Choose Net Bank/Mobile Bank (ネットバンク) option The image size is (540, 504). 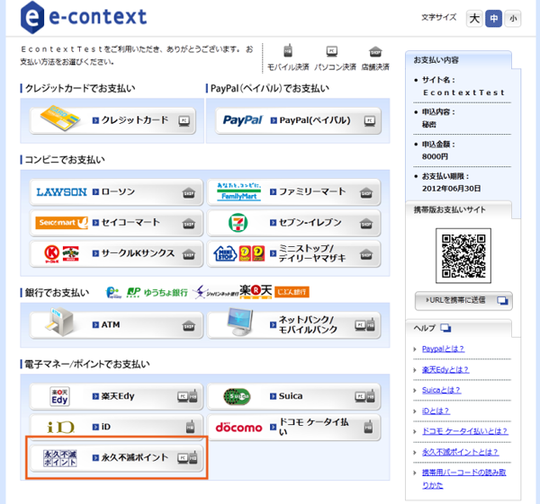[294, 325]
